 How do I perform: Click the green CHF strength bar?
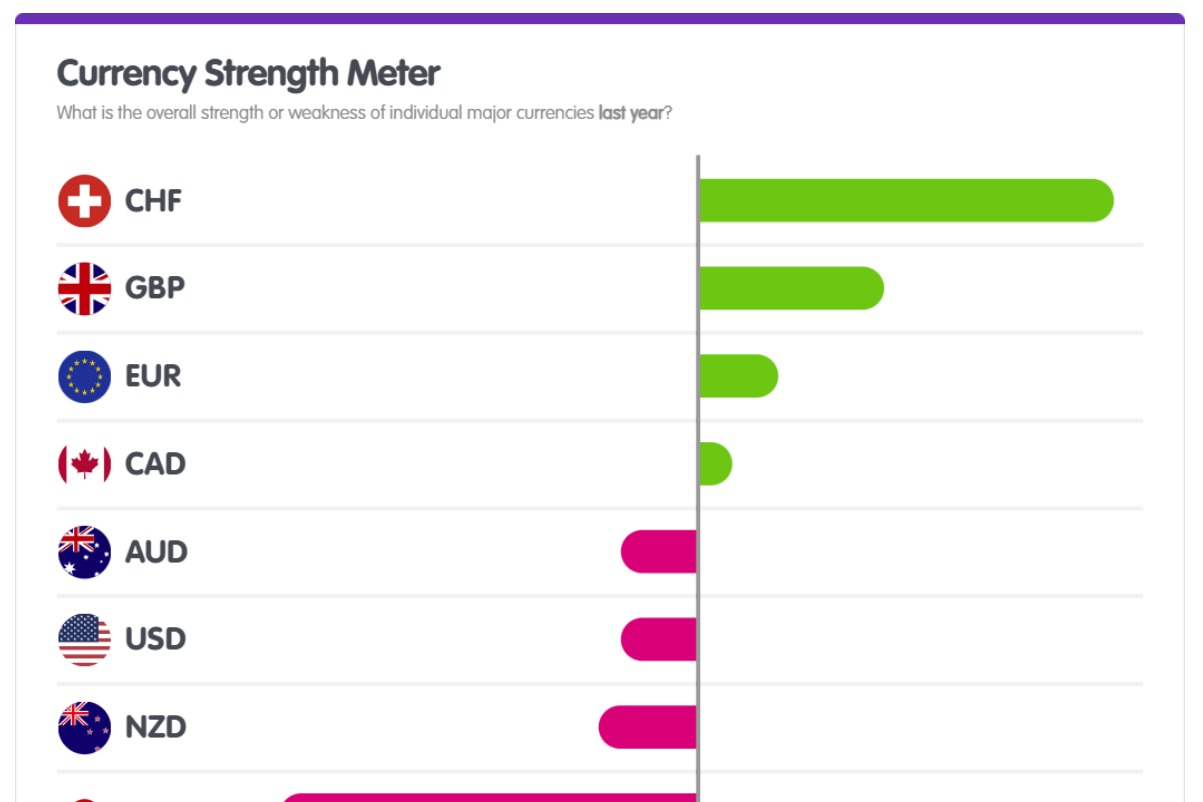point(905,200)
